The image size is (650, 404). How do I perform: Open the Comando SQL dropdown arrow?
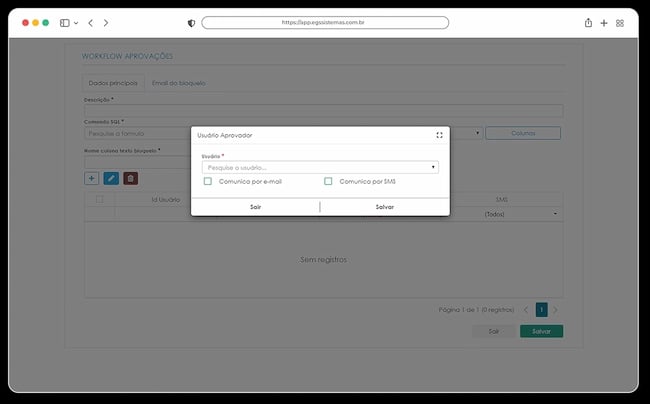[x=477, y=133]
